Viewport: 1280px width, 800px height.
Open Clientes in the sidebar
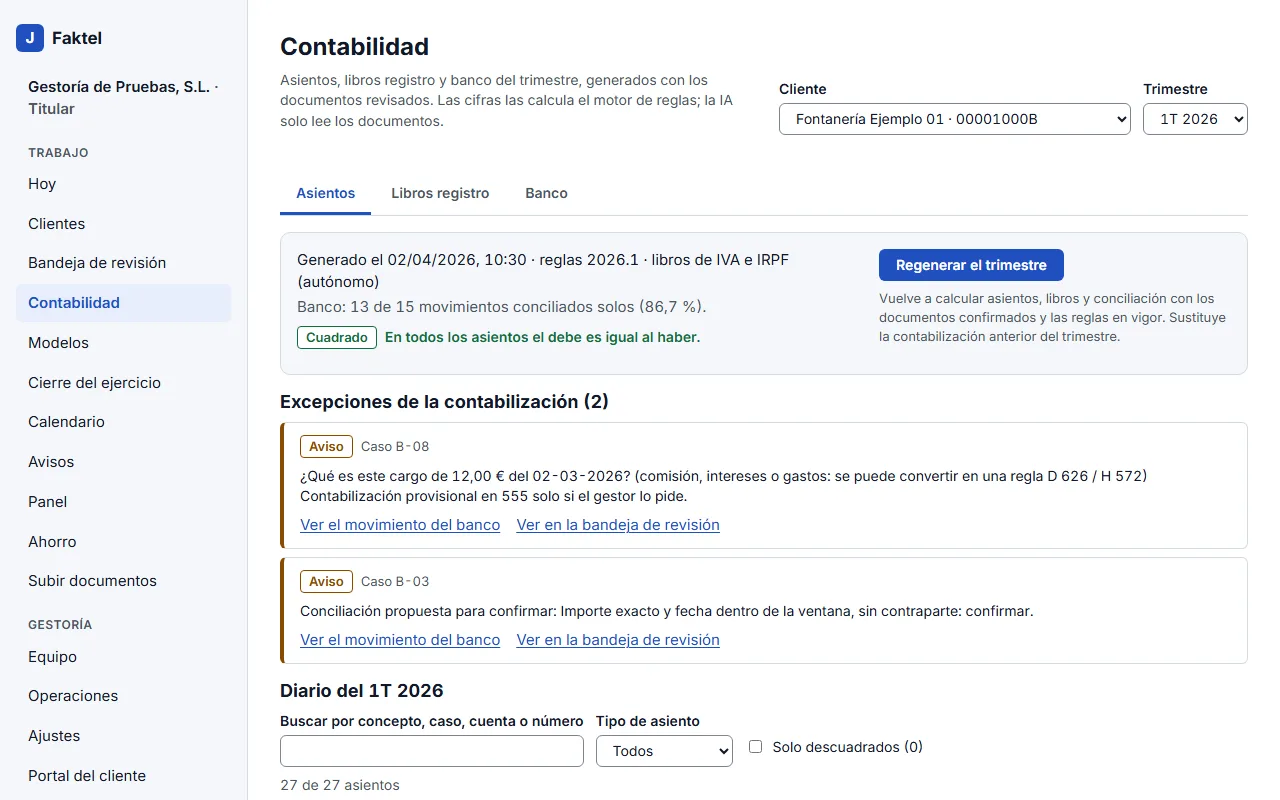click(x=123, y=224)
